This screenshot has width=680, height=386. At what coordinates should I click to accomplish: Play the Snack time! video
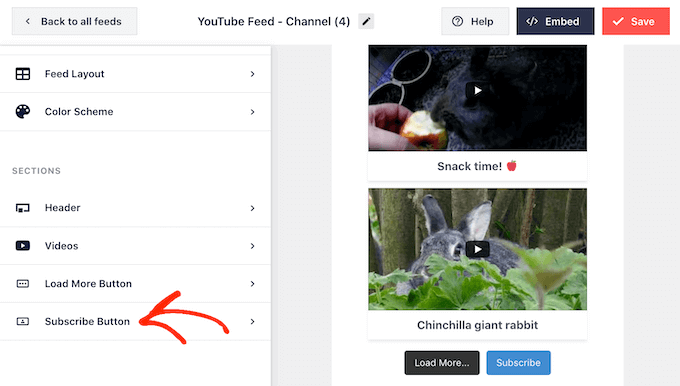click(x=477, y=90)
